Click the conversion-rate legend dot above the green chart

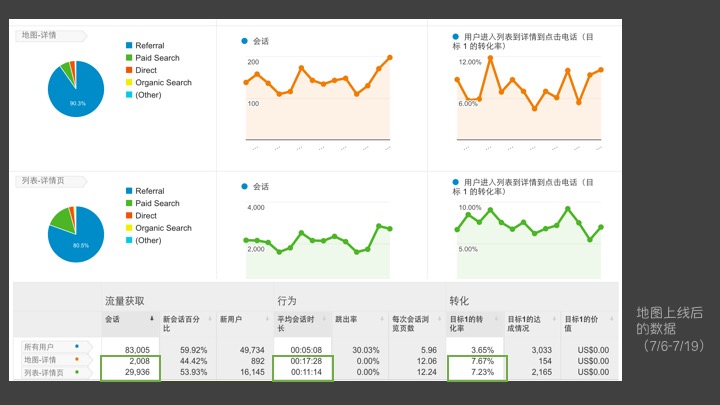click(456, 181)
